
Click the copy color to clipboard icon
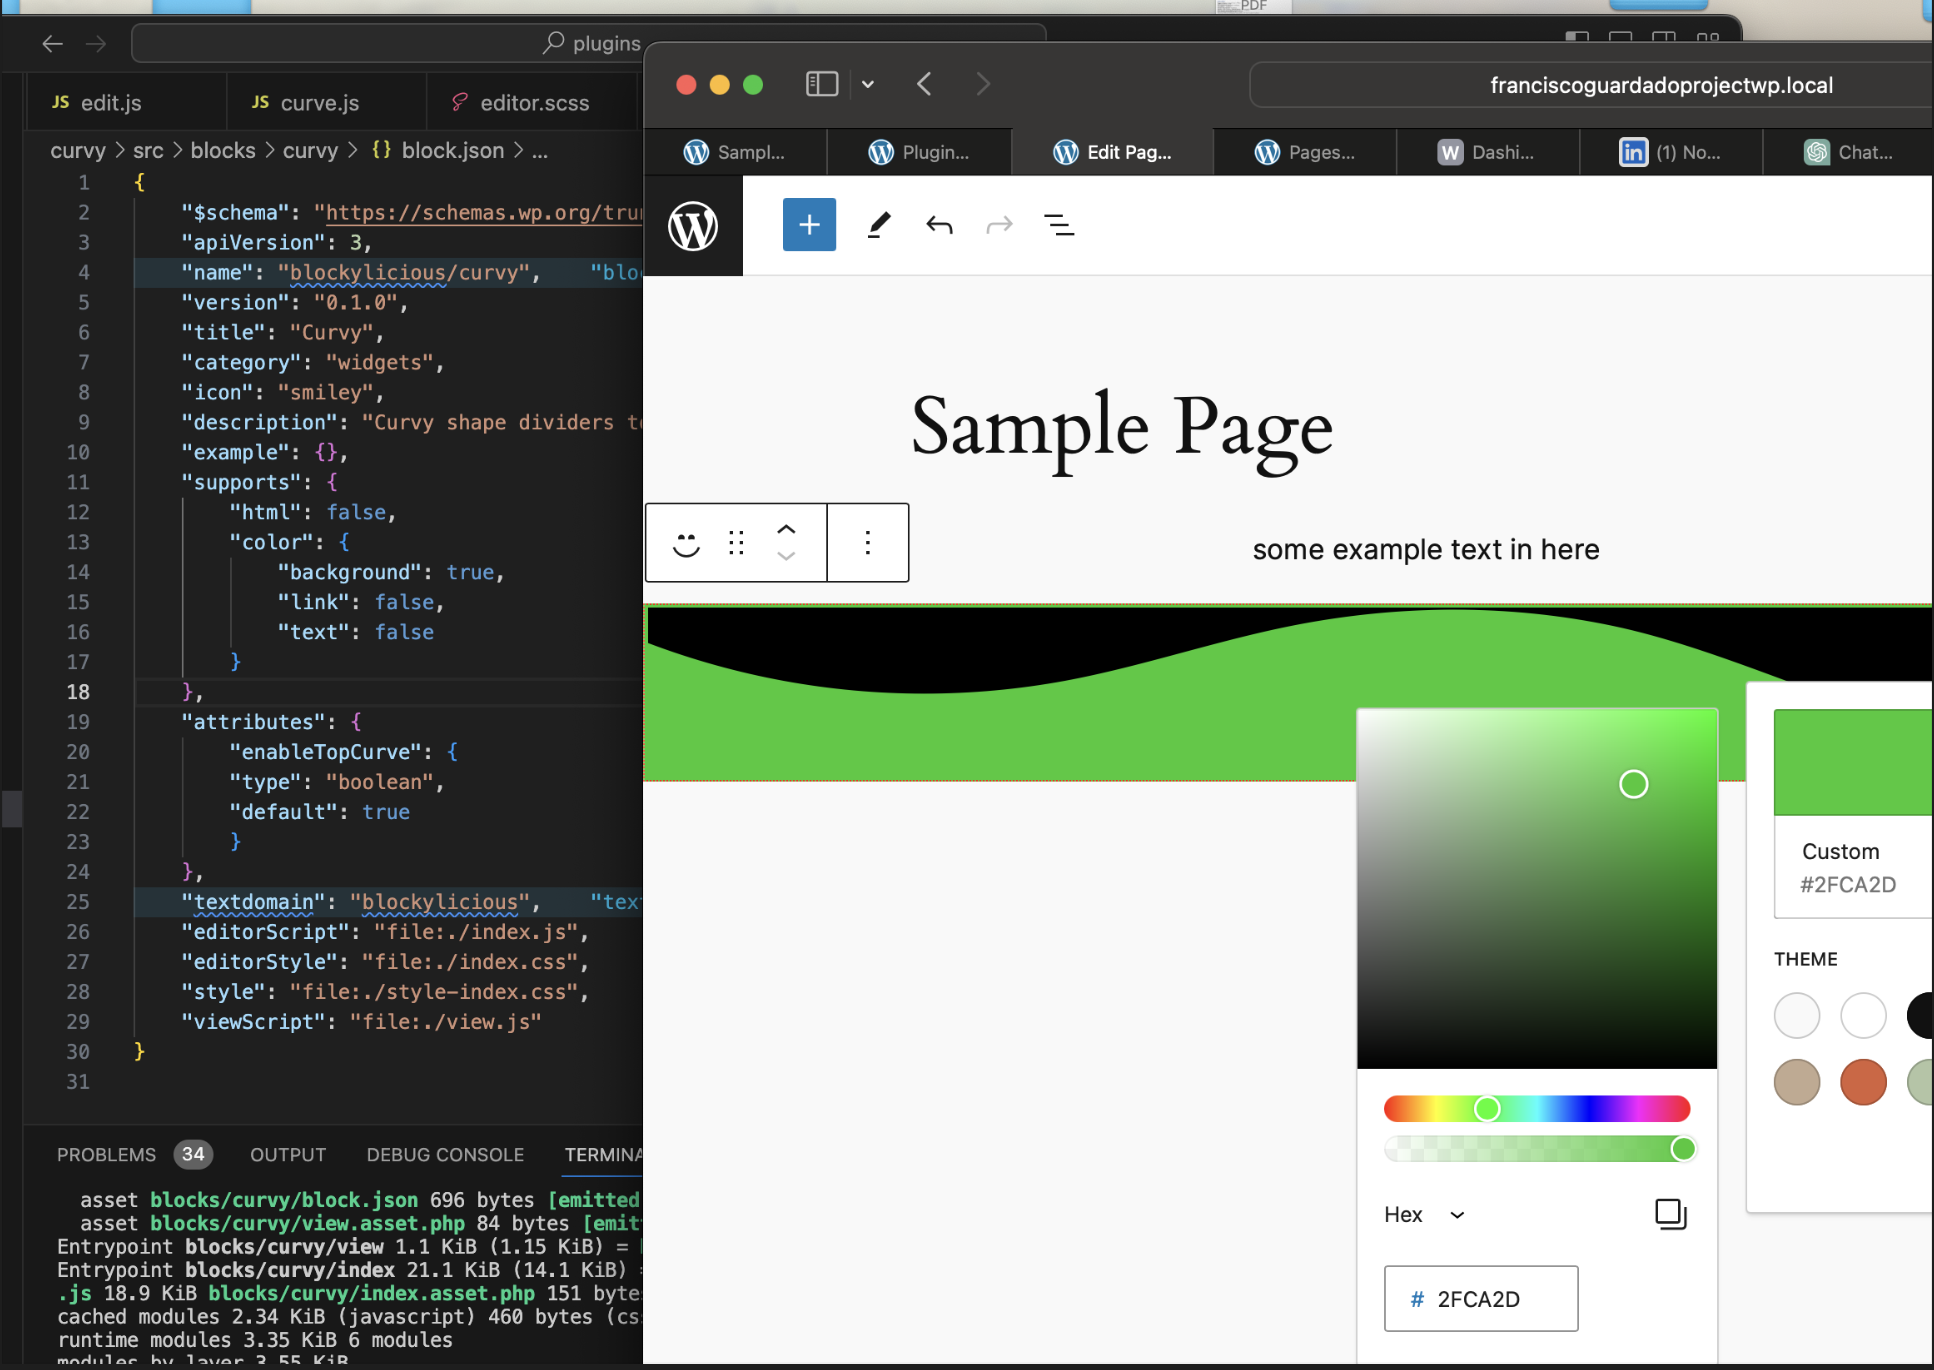1670,1213
